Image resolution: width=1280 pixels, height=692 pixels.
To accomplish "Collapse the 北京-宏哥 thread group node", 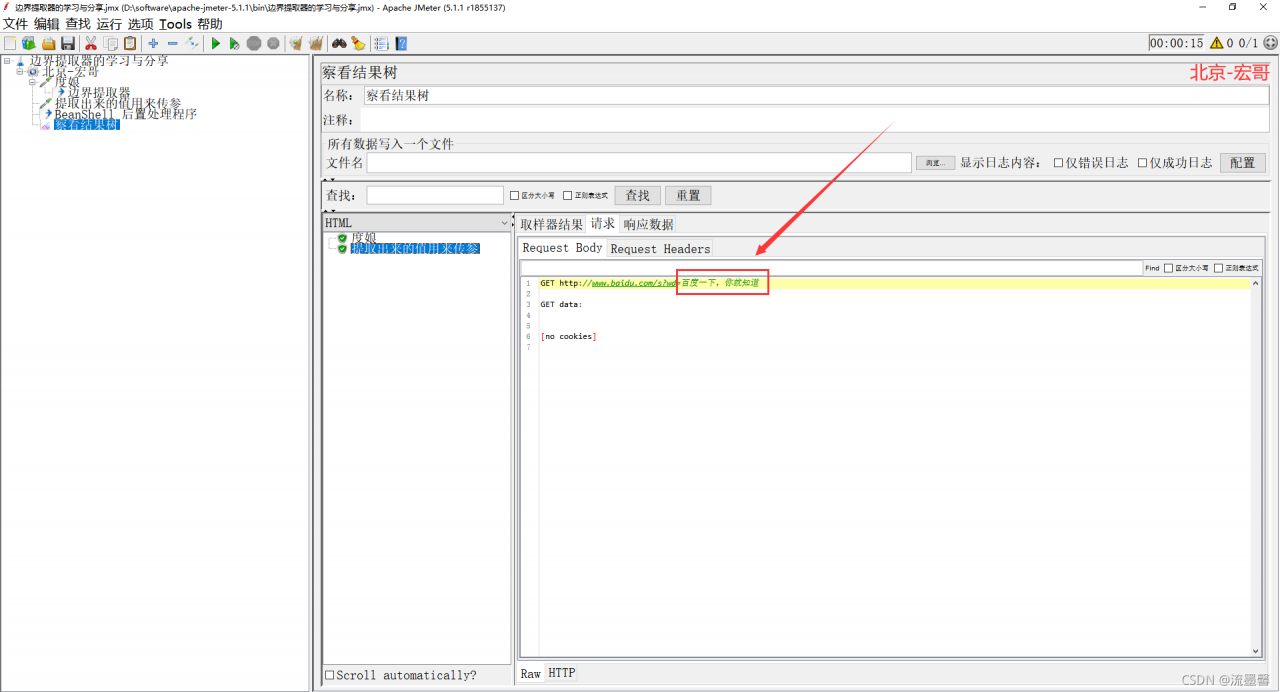I will click(x=19, y=72).
